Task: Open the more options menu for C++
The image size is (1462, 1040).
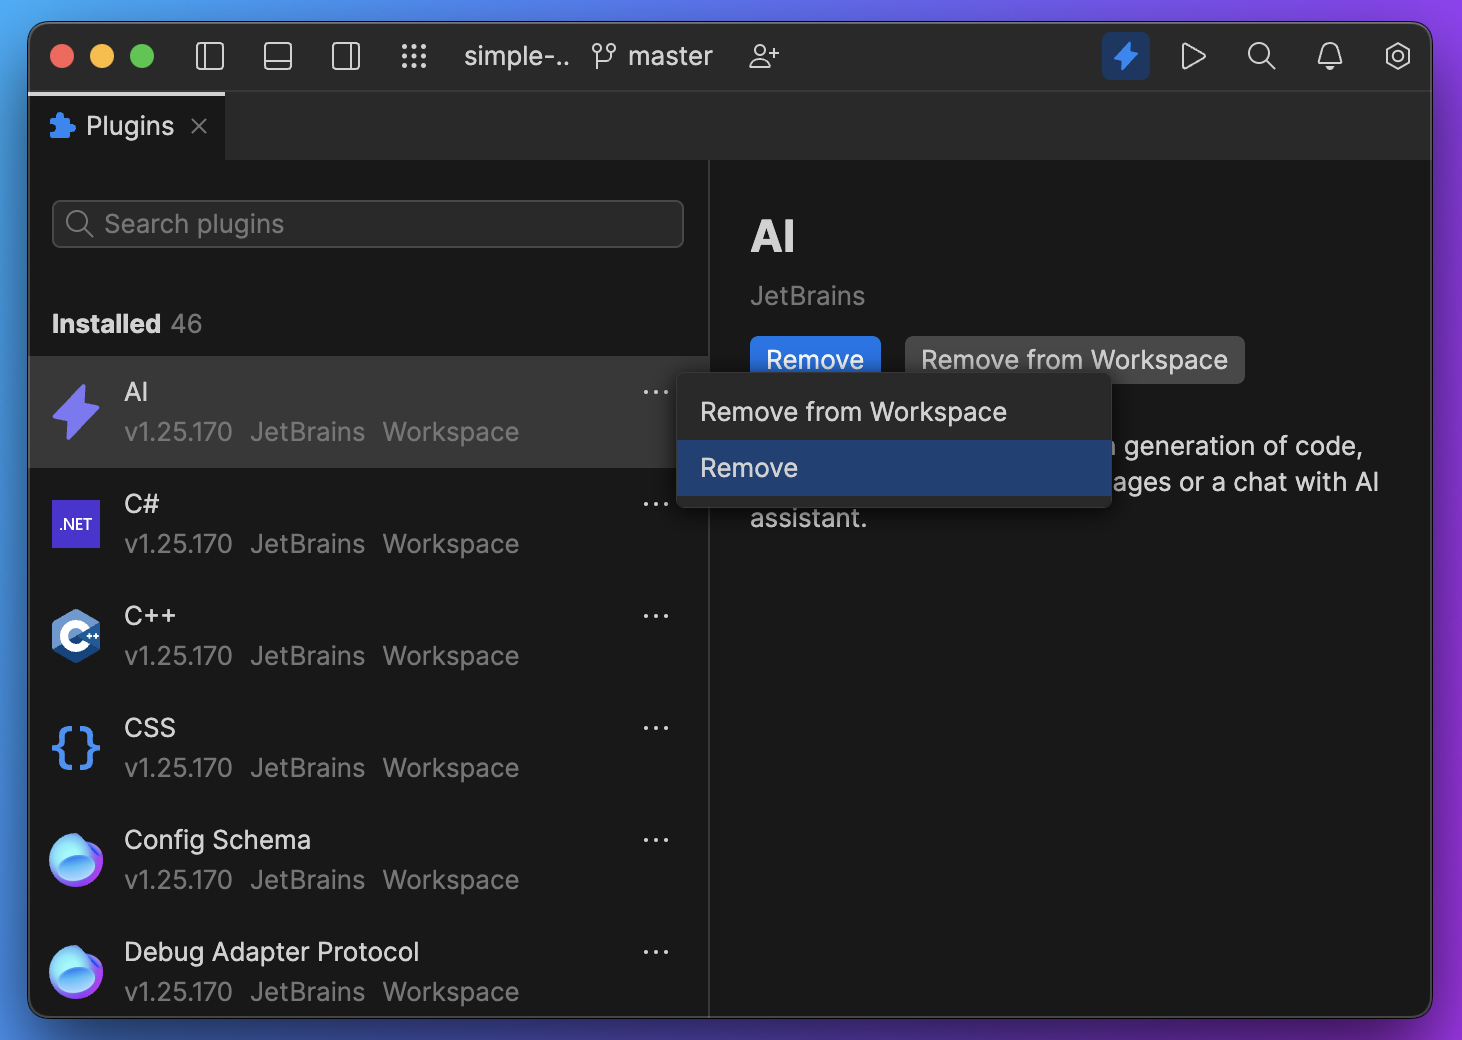Action: tap(656, 616)
